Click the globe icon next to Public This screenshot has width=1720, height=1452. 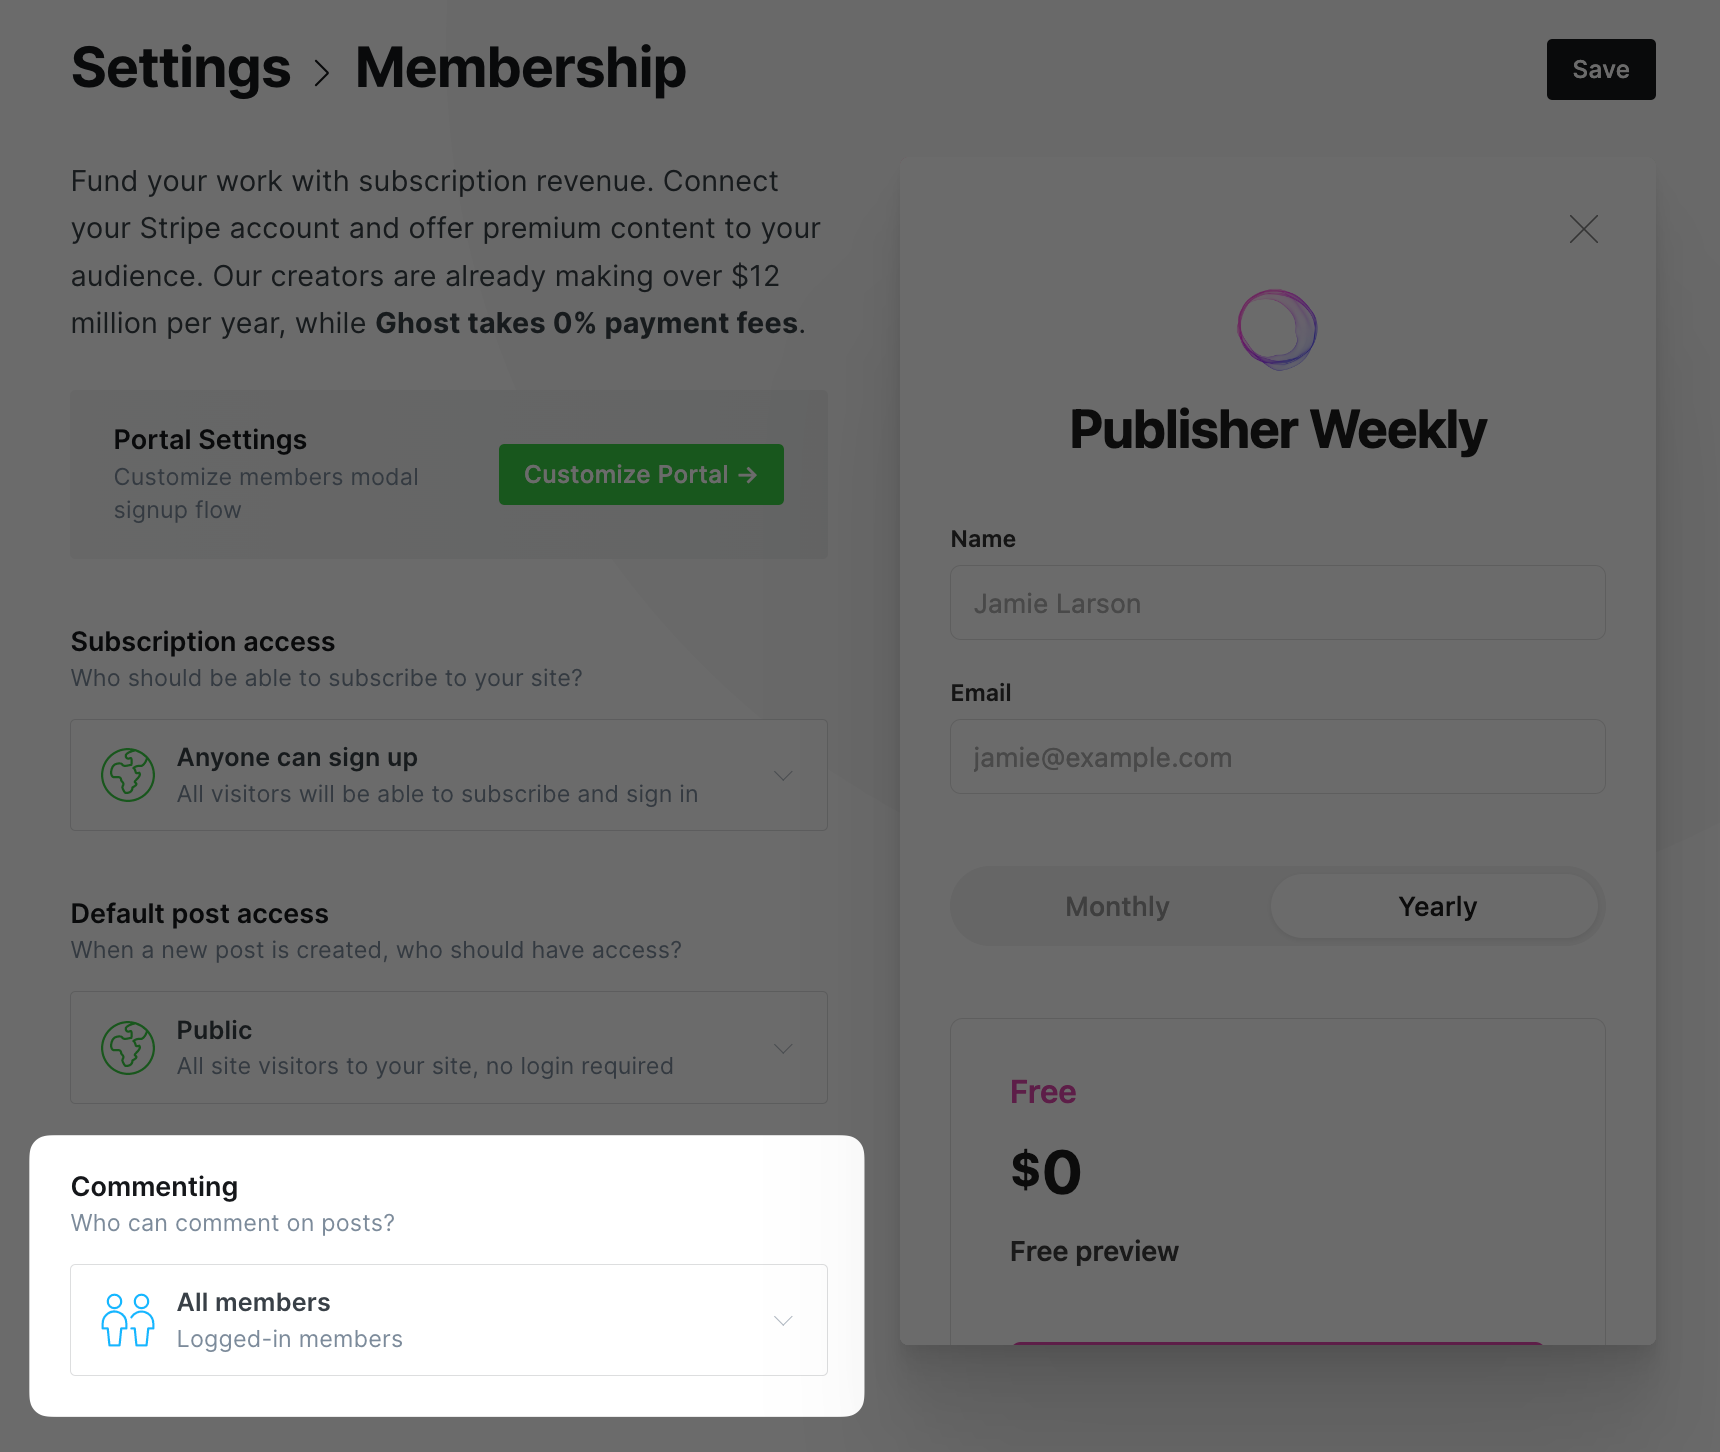point(128,1047)
